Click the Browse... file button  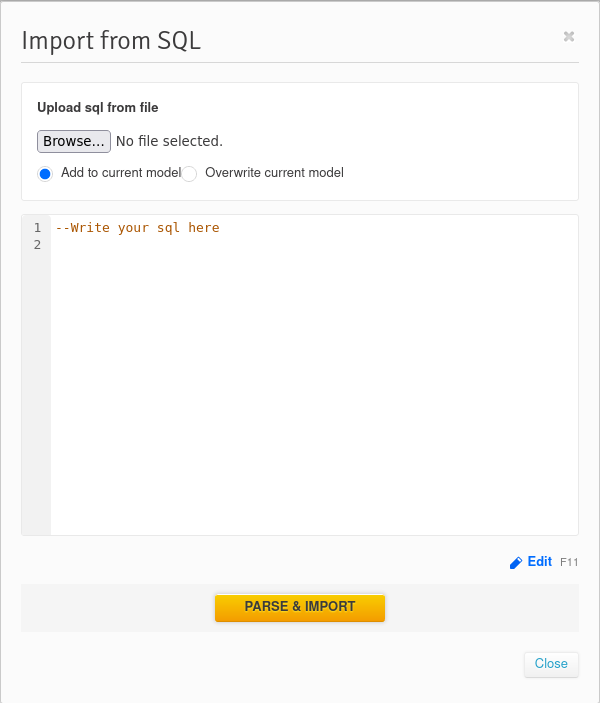click(x=74, y=141)
